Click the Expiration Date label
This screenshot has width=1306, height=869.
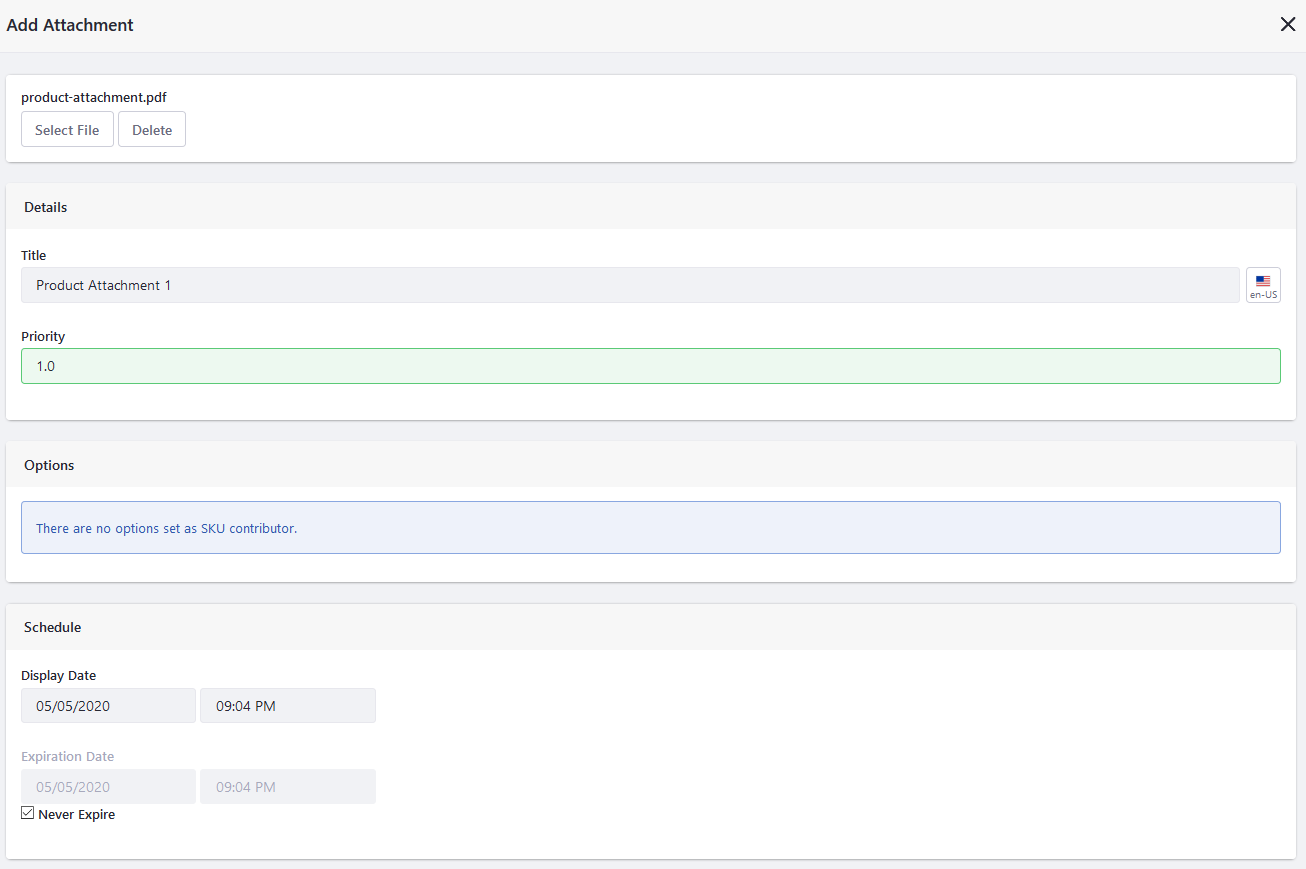pos(68,756)
